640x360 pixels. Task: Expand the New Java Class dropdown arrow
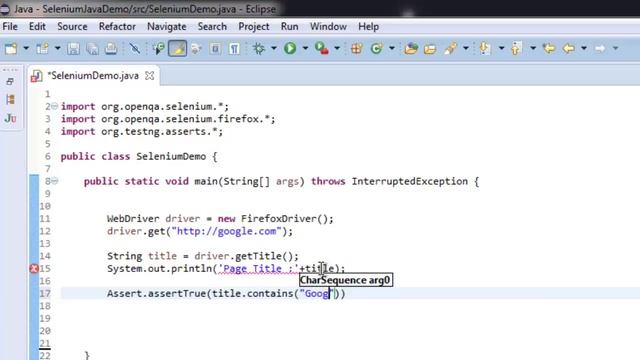point(392,49)
